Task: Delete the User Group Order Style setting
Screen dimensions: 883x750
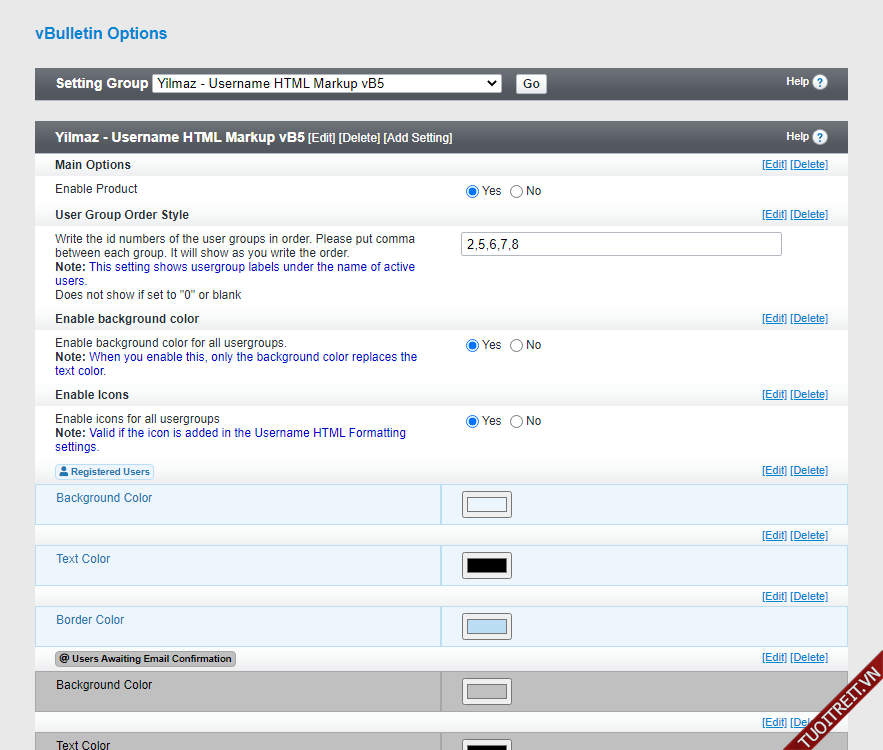Action: pos(809,215)
